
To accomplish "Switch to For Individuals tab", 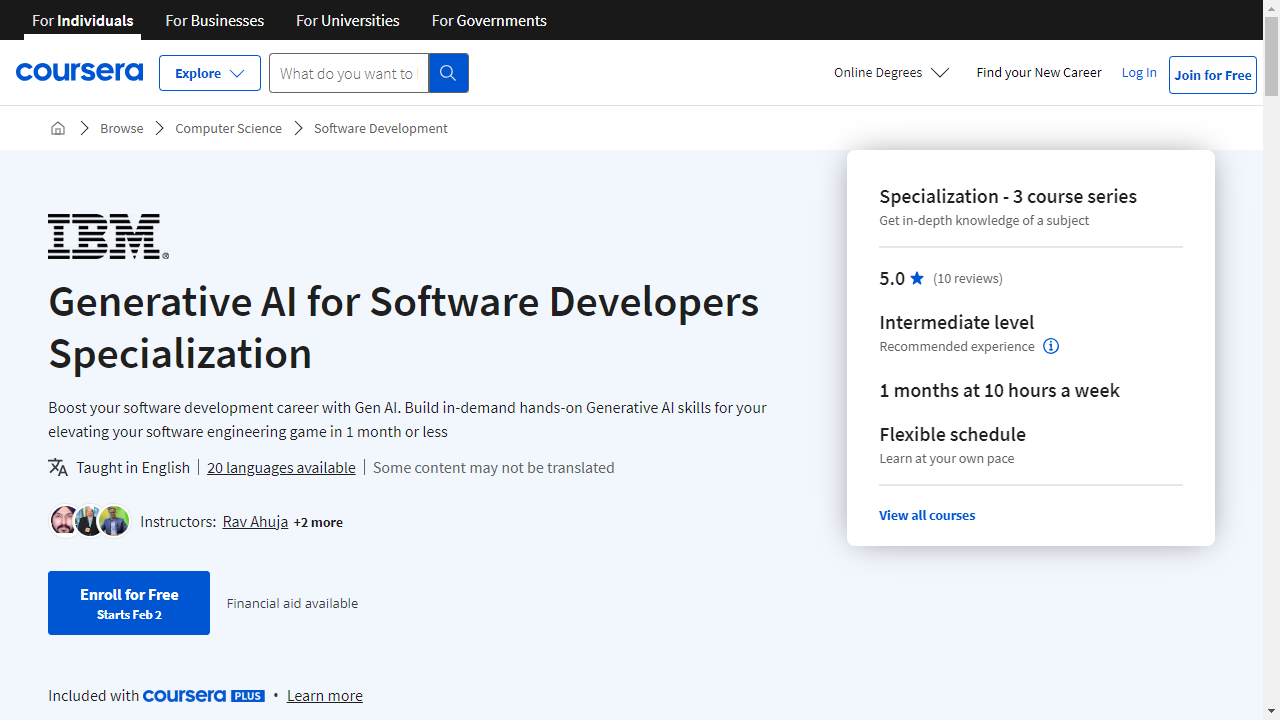I will tap(83, 20).
